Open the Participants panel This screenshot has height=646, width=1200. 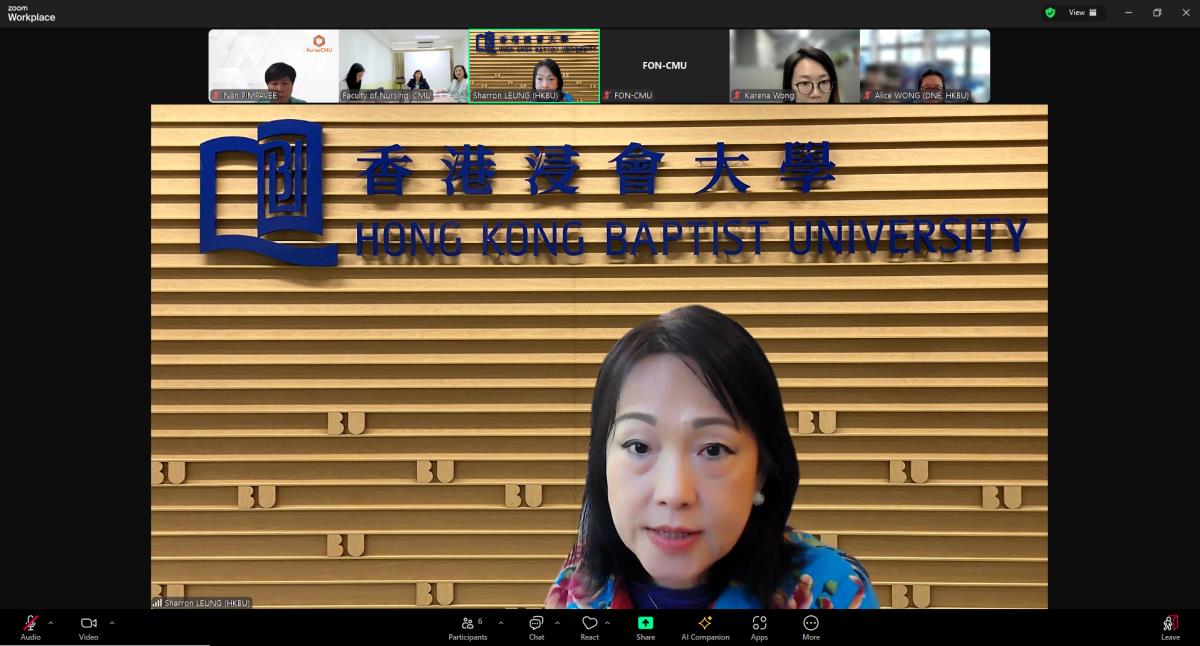pos(468,627)
